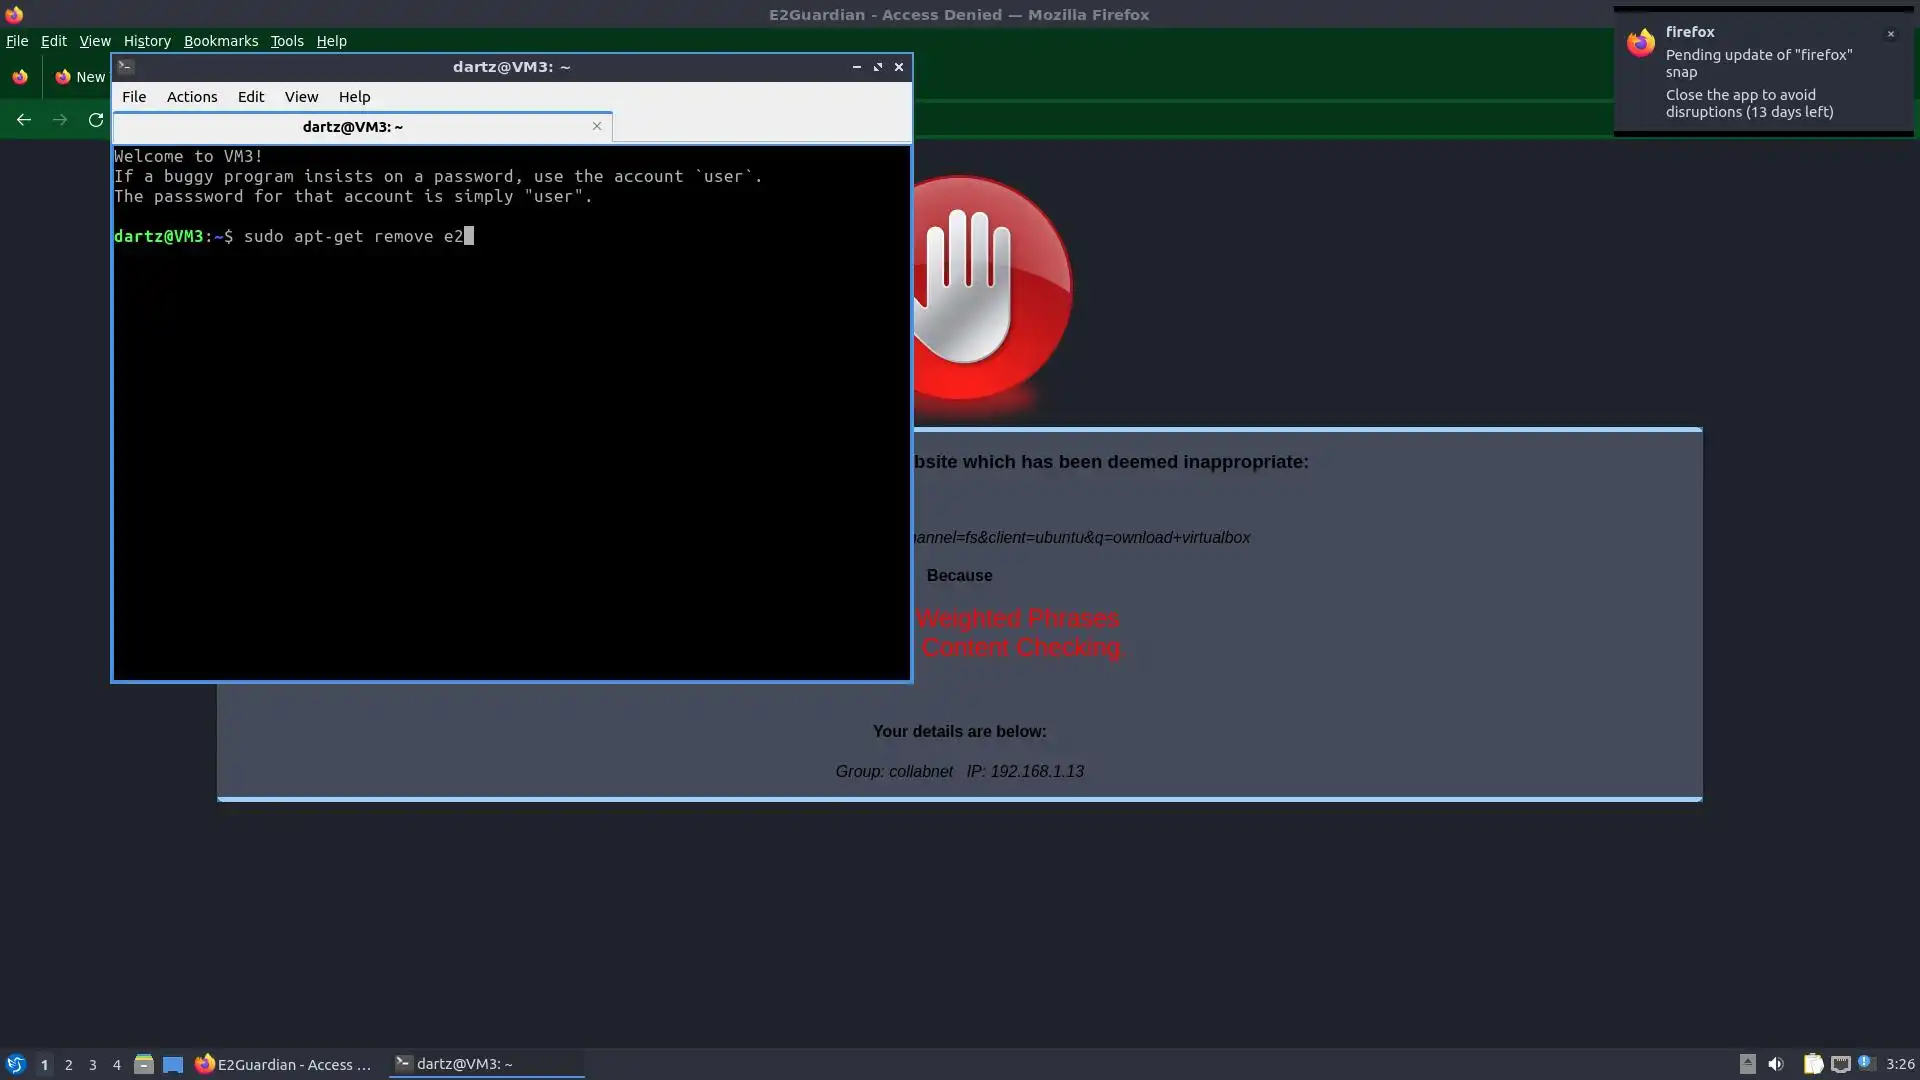Open the file manager taskbar icon

tap(143, 1064)
